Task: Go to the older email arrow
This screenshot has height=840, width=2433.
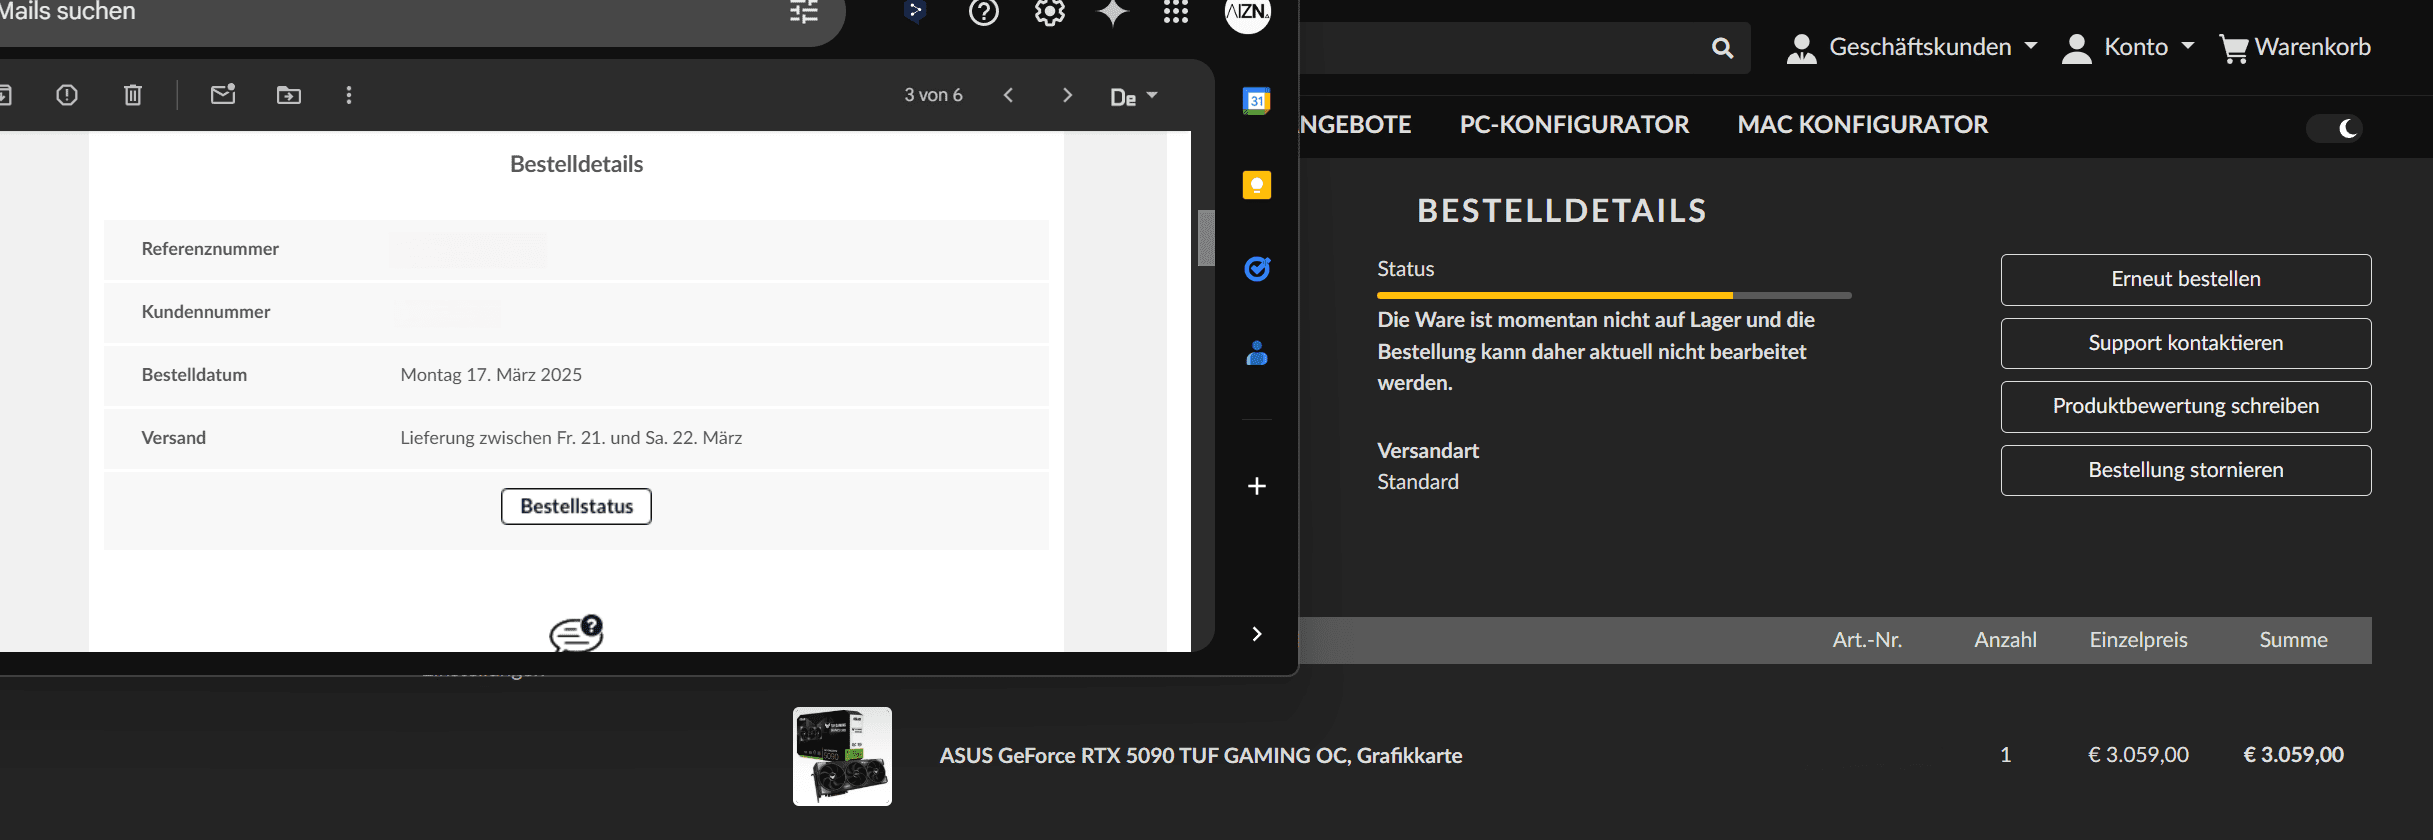Action: pos(1067,95)
